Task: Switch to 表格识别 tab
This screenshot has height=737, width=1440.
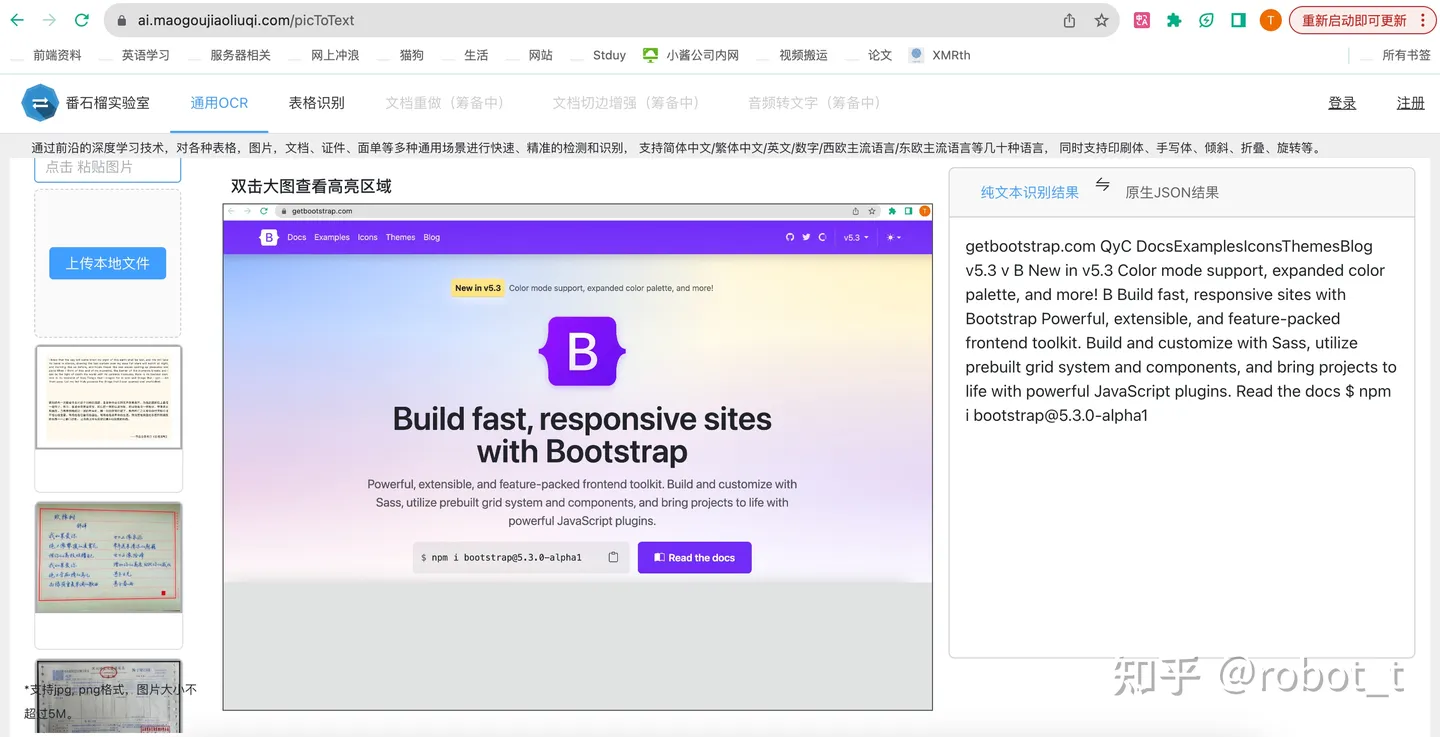Action: [x=317, y=102]
